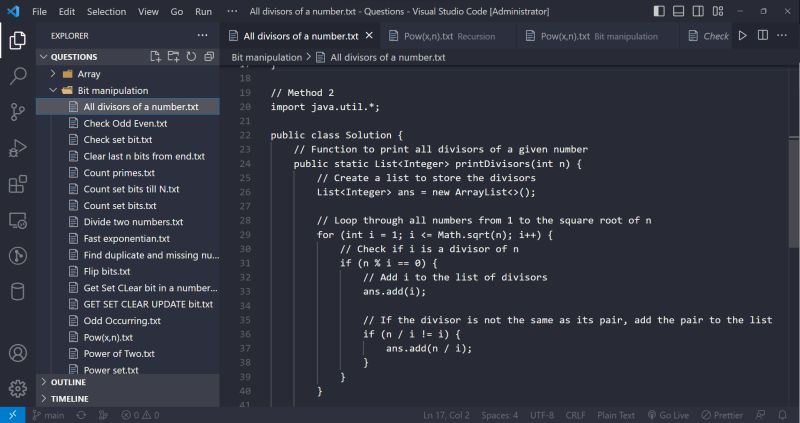
Task: Switch to Pow(x,n).txt Bit manipulation tab
Action: point(598,36)
